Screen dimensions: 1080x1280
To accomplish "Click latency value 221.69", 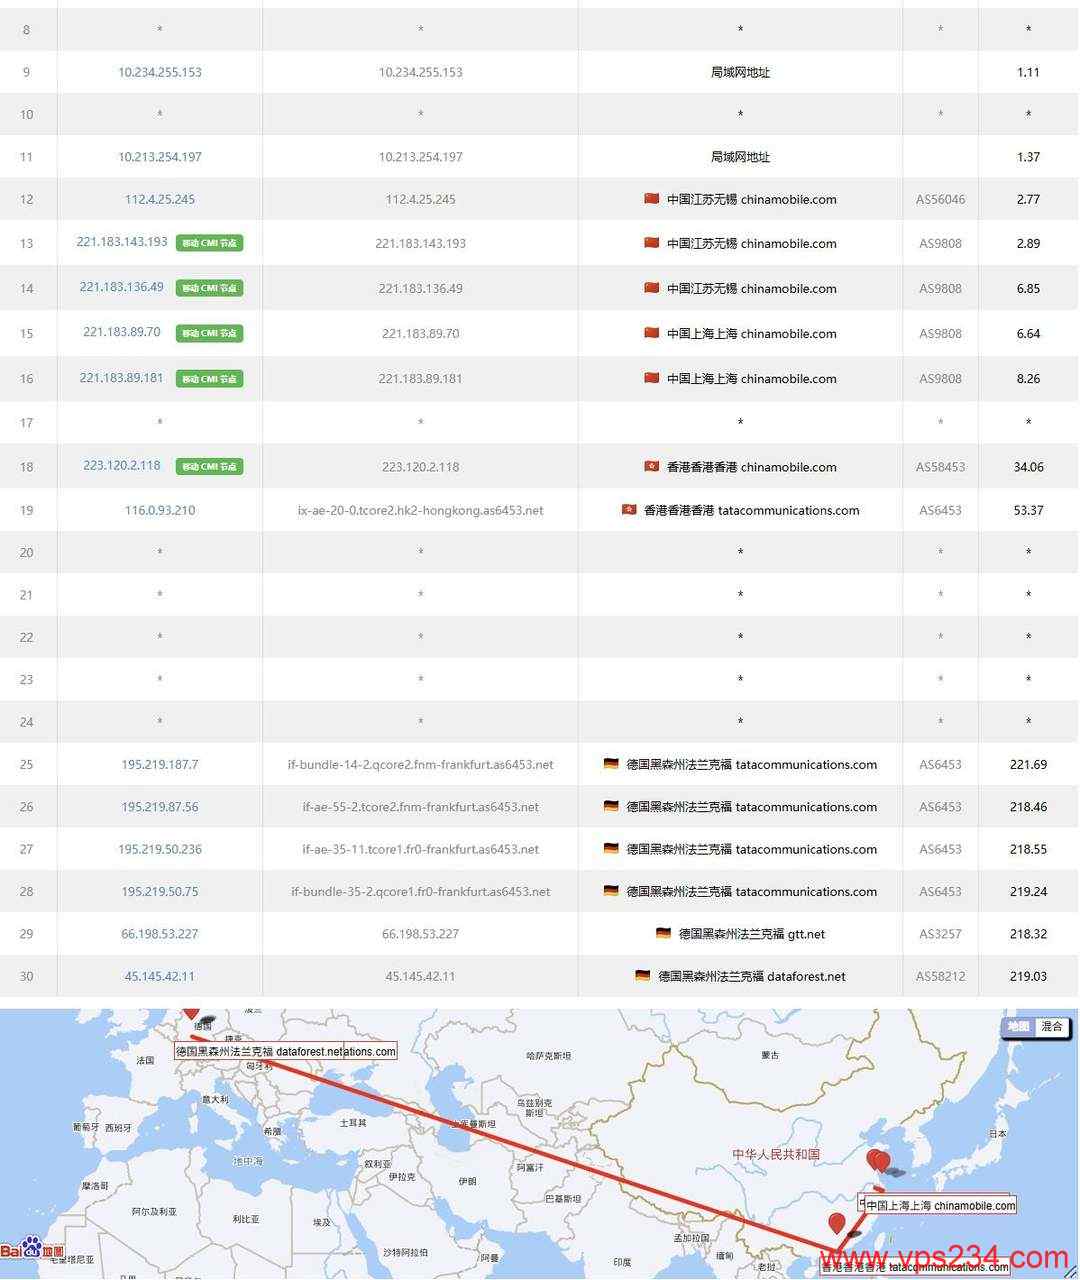I will [x=1028, y=764].
